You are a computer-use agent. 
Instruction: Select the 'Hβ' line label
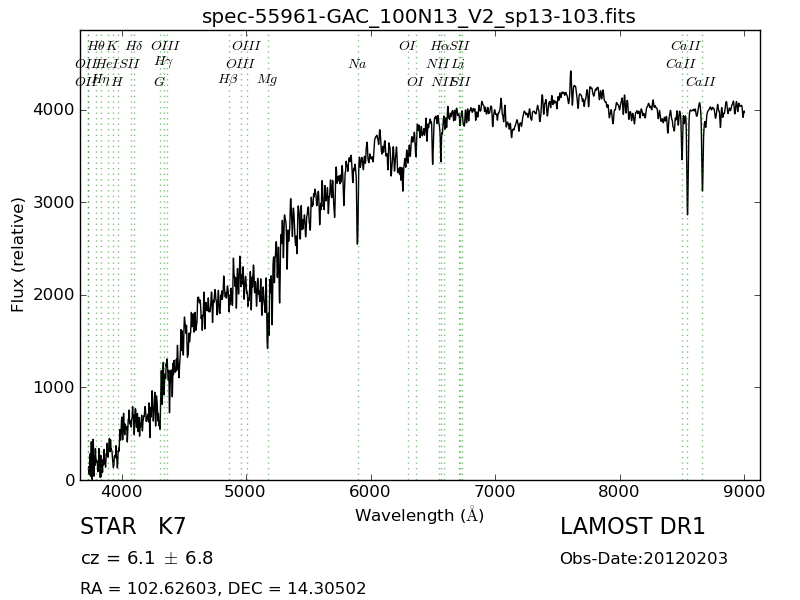tap(228, 80)
